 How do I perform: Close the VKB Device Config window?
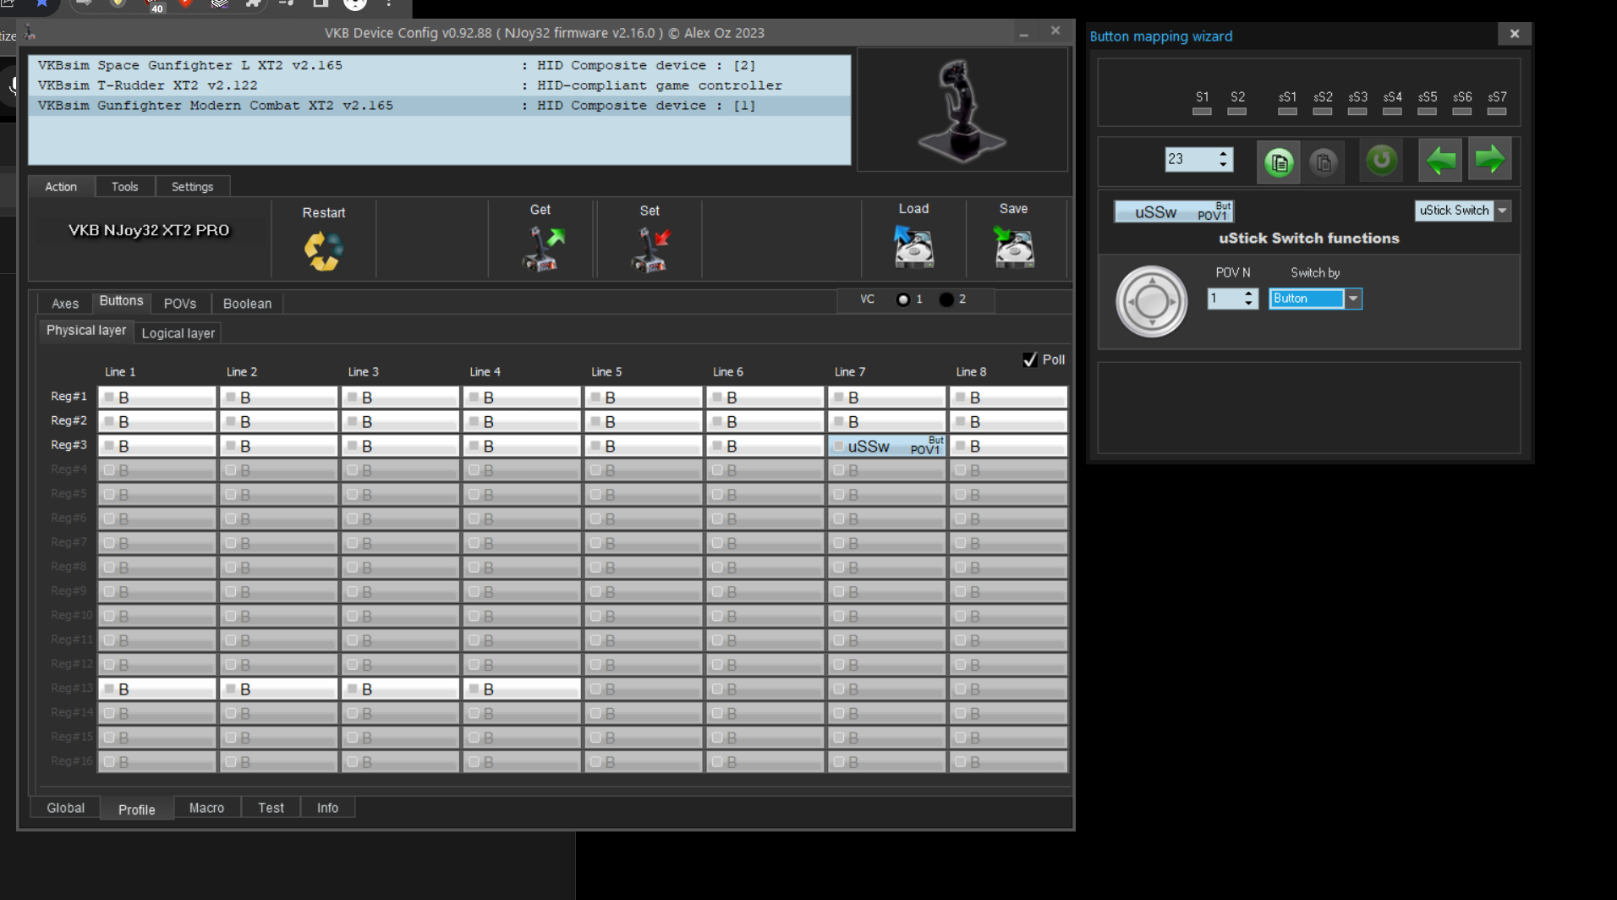tap(1055, 32)
